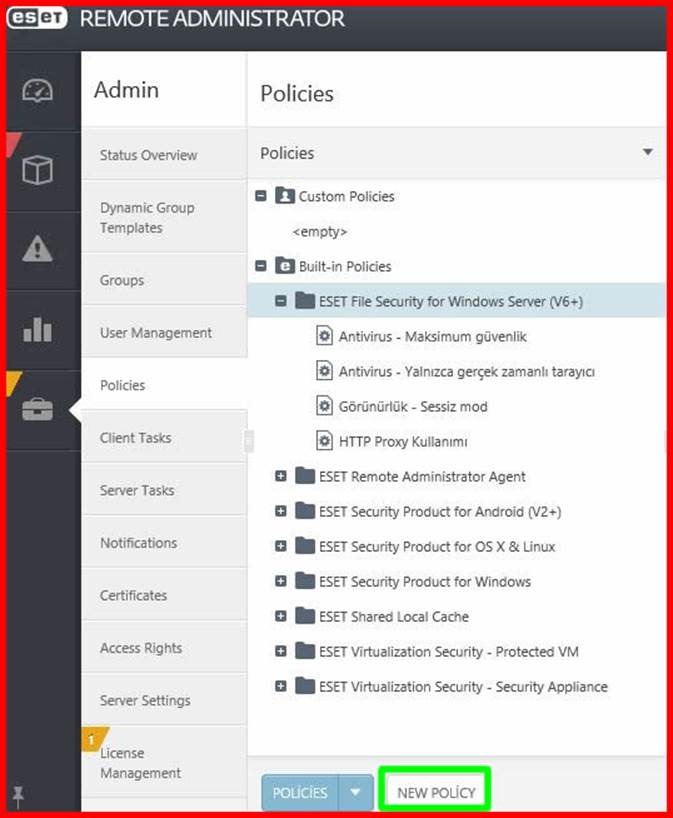Open the Threats warning triangle icon
The image size is (673, 818).
[38, 248]
